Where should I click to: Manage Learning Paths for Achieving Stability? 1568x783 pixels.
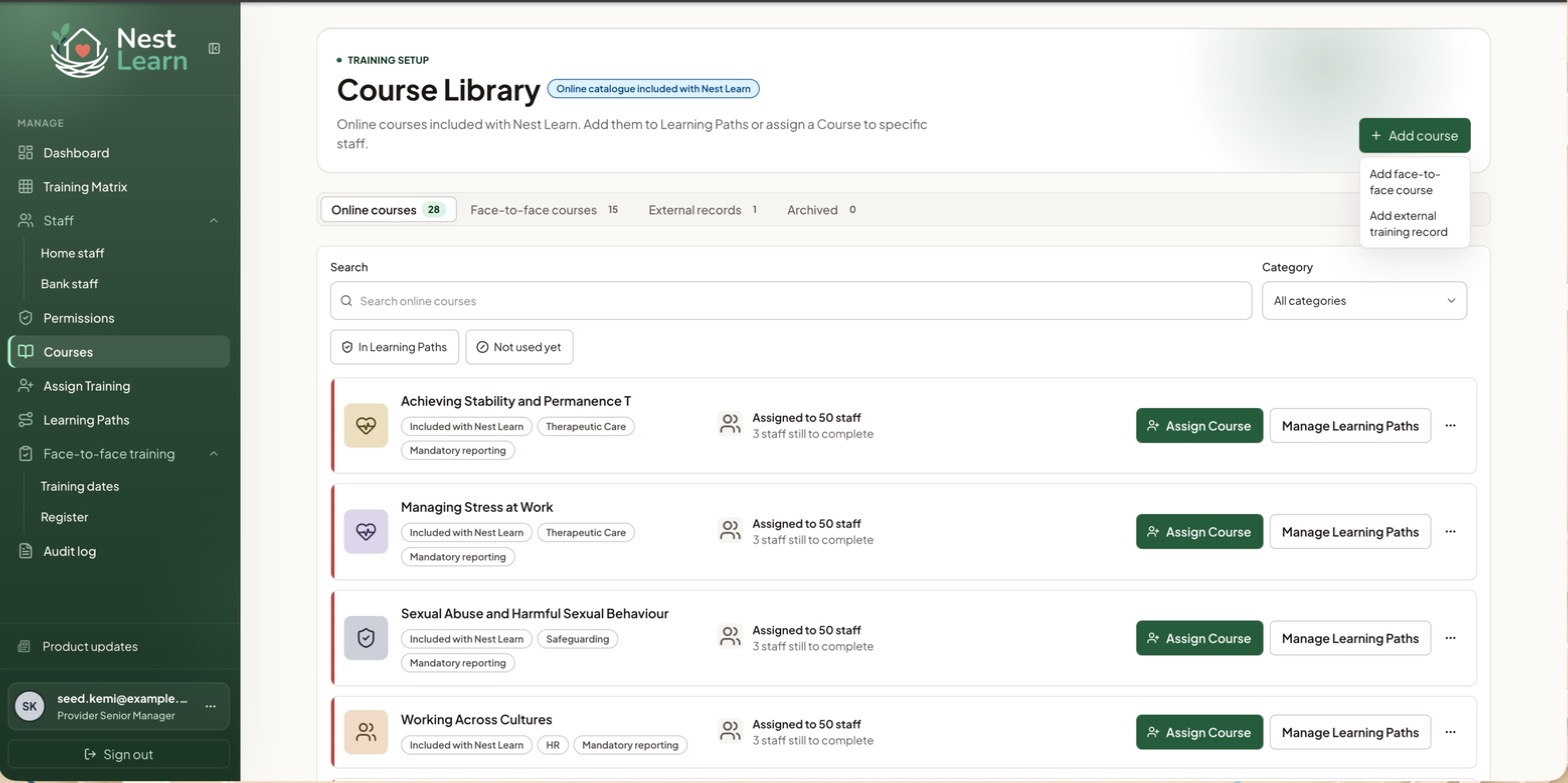tap(1350, 425)
